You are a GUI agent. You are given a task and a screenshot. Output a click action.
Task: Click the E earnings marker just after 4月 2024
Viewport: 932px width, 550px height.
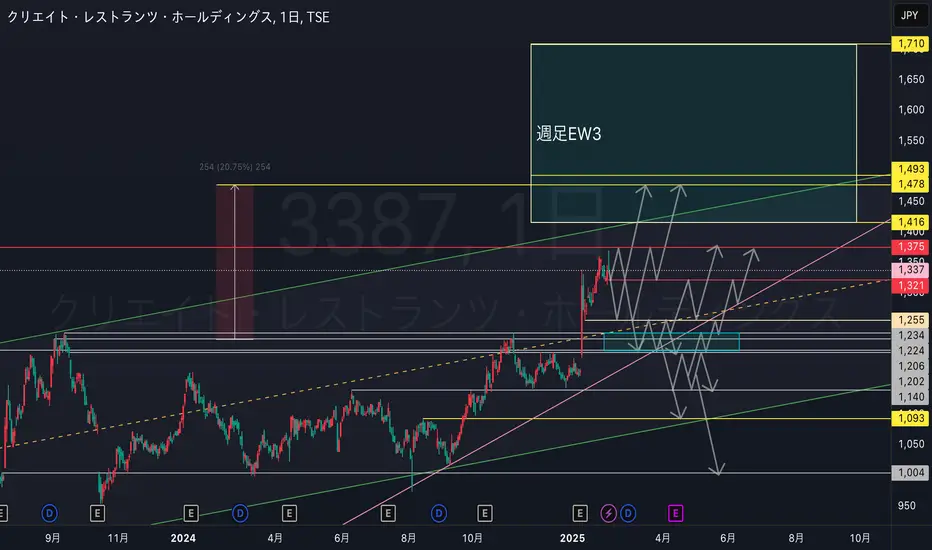[x=289, y=513]
